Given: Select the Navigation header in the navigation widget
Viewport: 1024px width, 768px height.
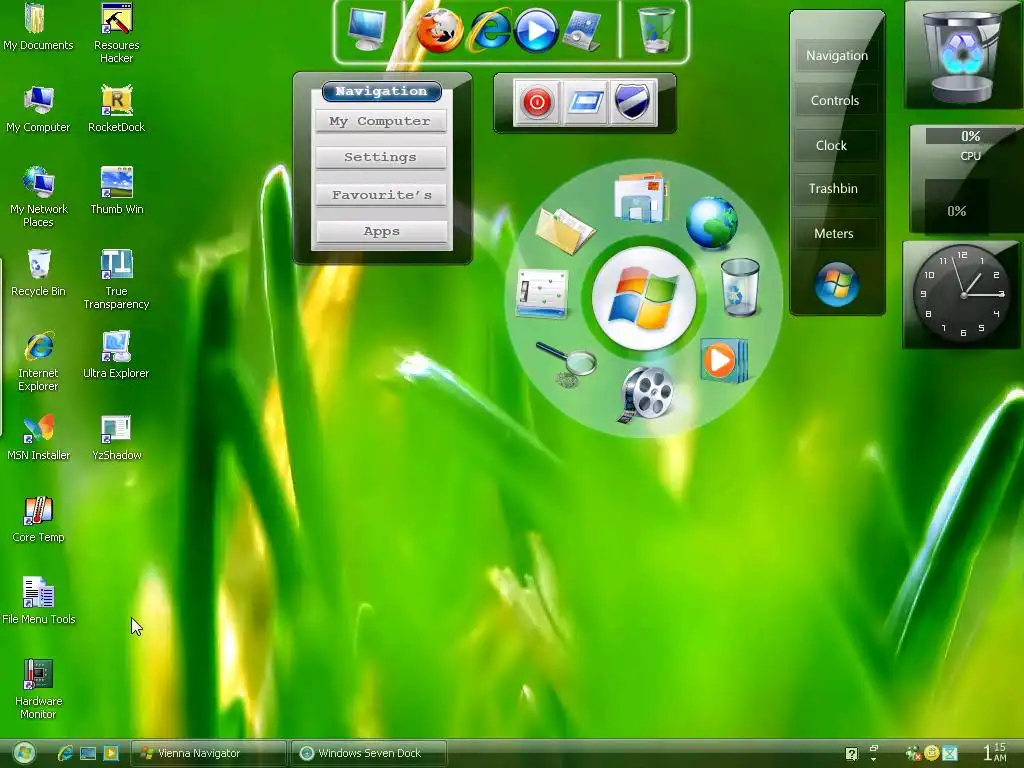Looking at the screenshot, I should point(381,91).
